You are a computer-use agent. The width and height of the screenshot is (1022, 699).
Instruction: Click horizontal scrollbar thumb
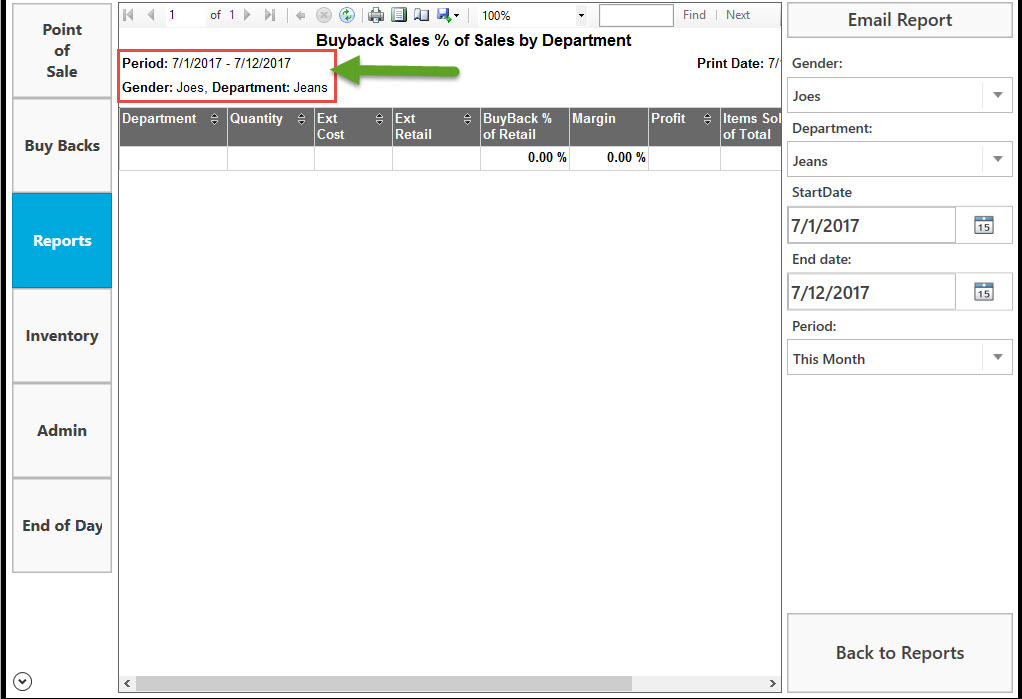click(x=384, y=683)
